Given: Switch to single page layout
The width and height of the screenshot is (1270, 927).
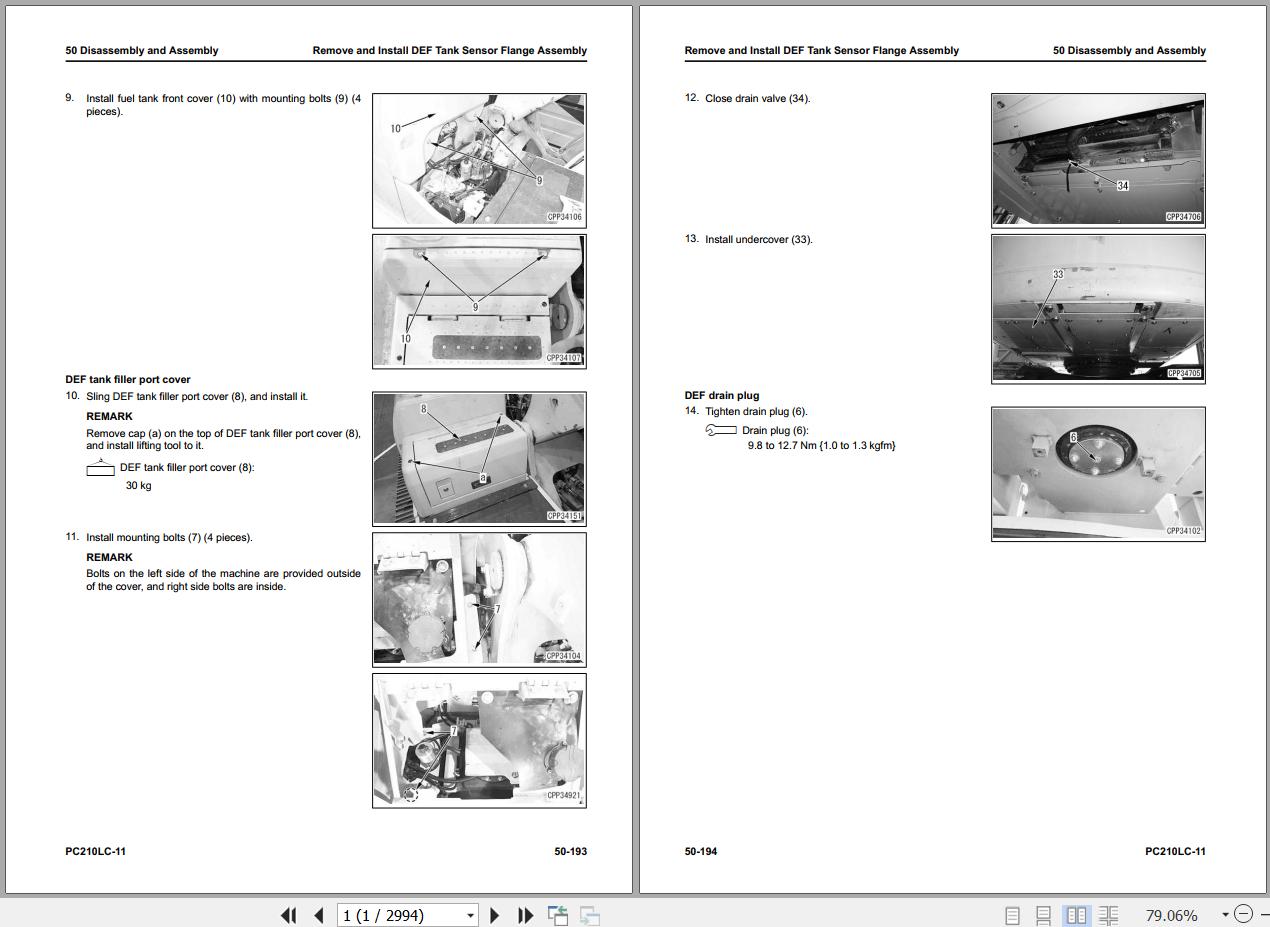Looking at the screenshot, I should coord(1012,915).
